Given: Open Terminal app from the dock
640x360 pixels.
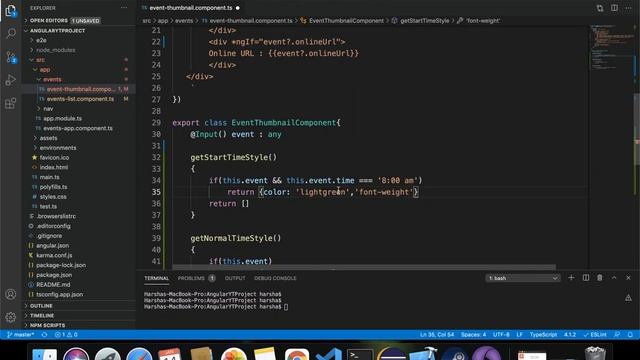Looking at the screenshot, I should click(360, 355).
